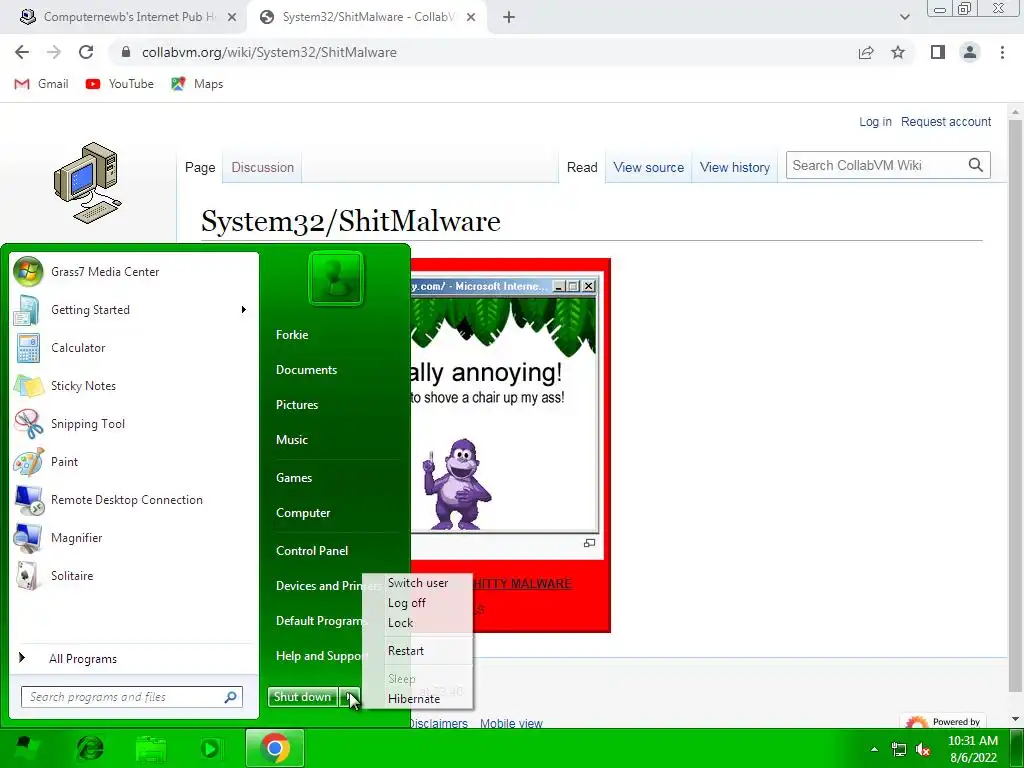1024x768 pixels.
Task: Open Games in start menu
Action: (294, 477)
